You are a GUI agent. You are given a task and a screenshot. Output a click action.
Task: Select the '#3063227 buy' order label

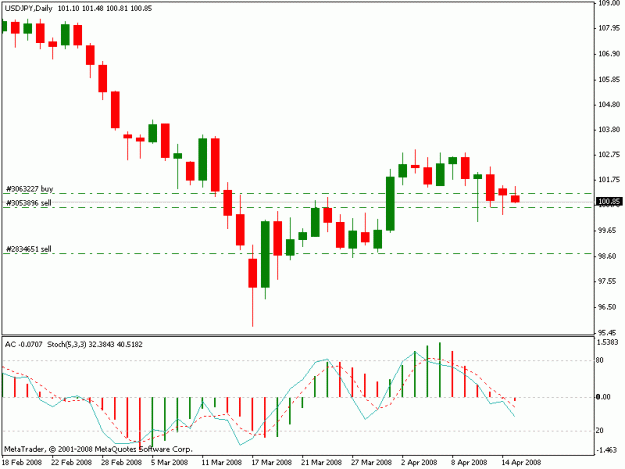coord(29,188)
